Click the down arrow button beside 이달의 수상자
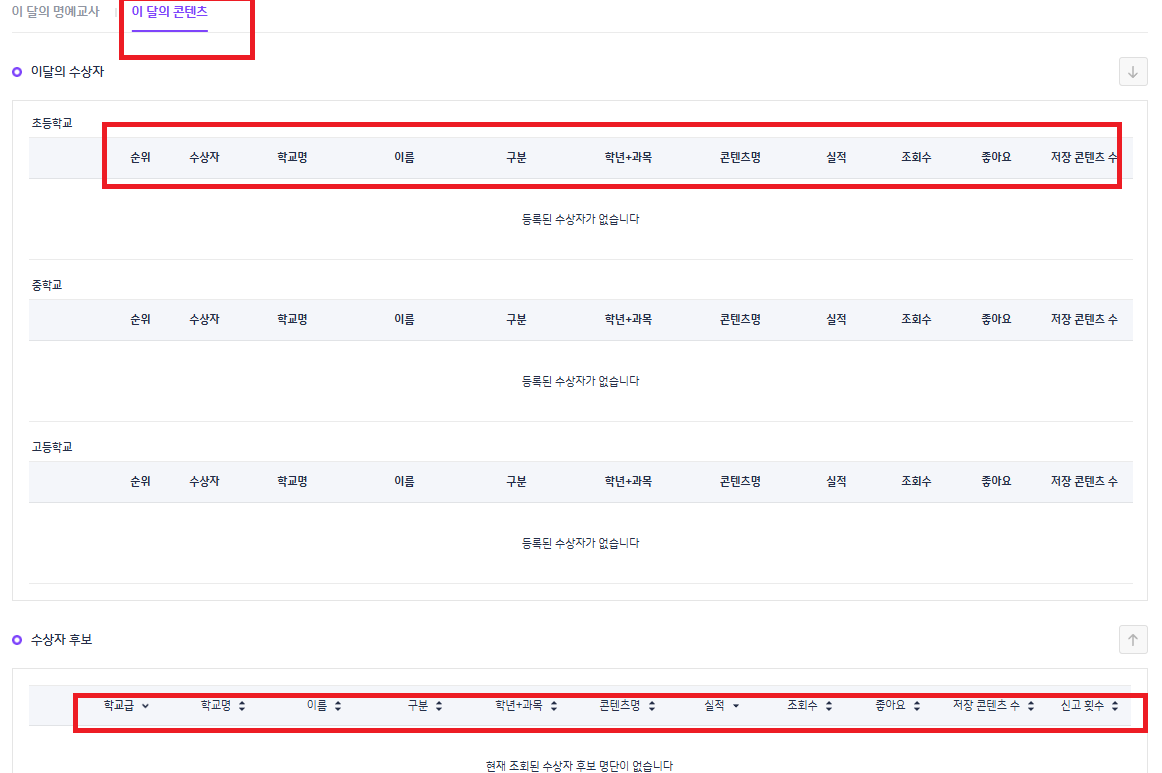This screenshot has width=1162, height=773. tap(1133, 72)
